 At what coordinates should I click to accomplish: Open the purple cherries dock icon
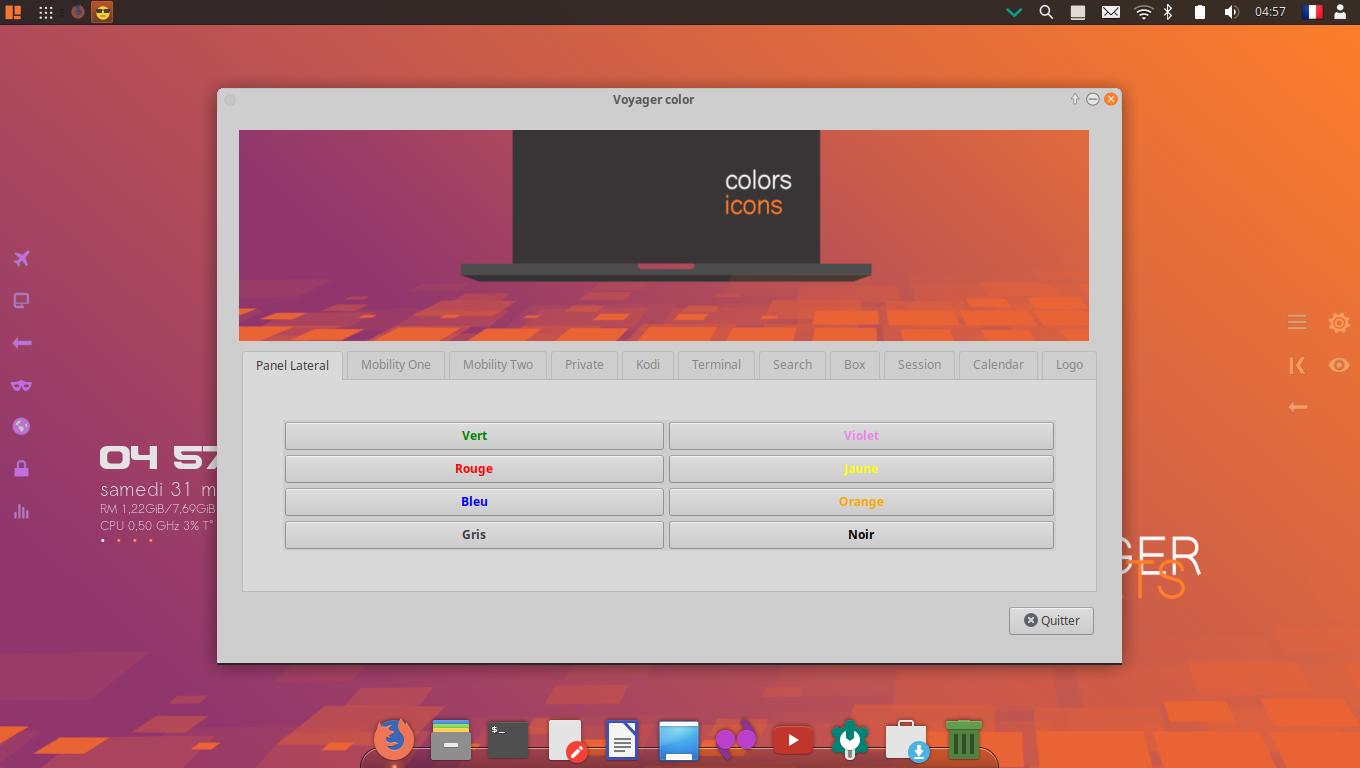coord(736,740)
